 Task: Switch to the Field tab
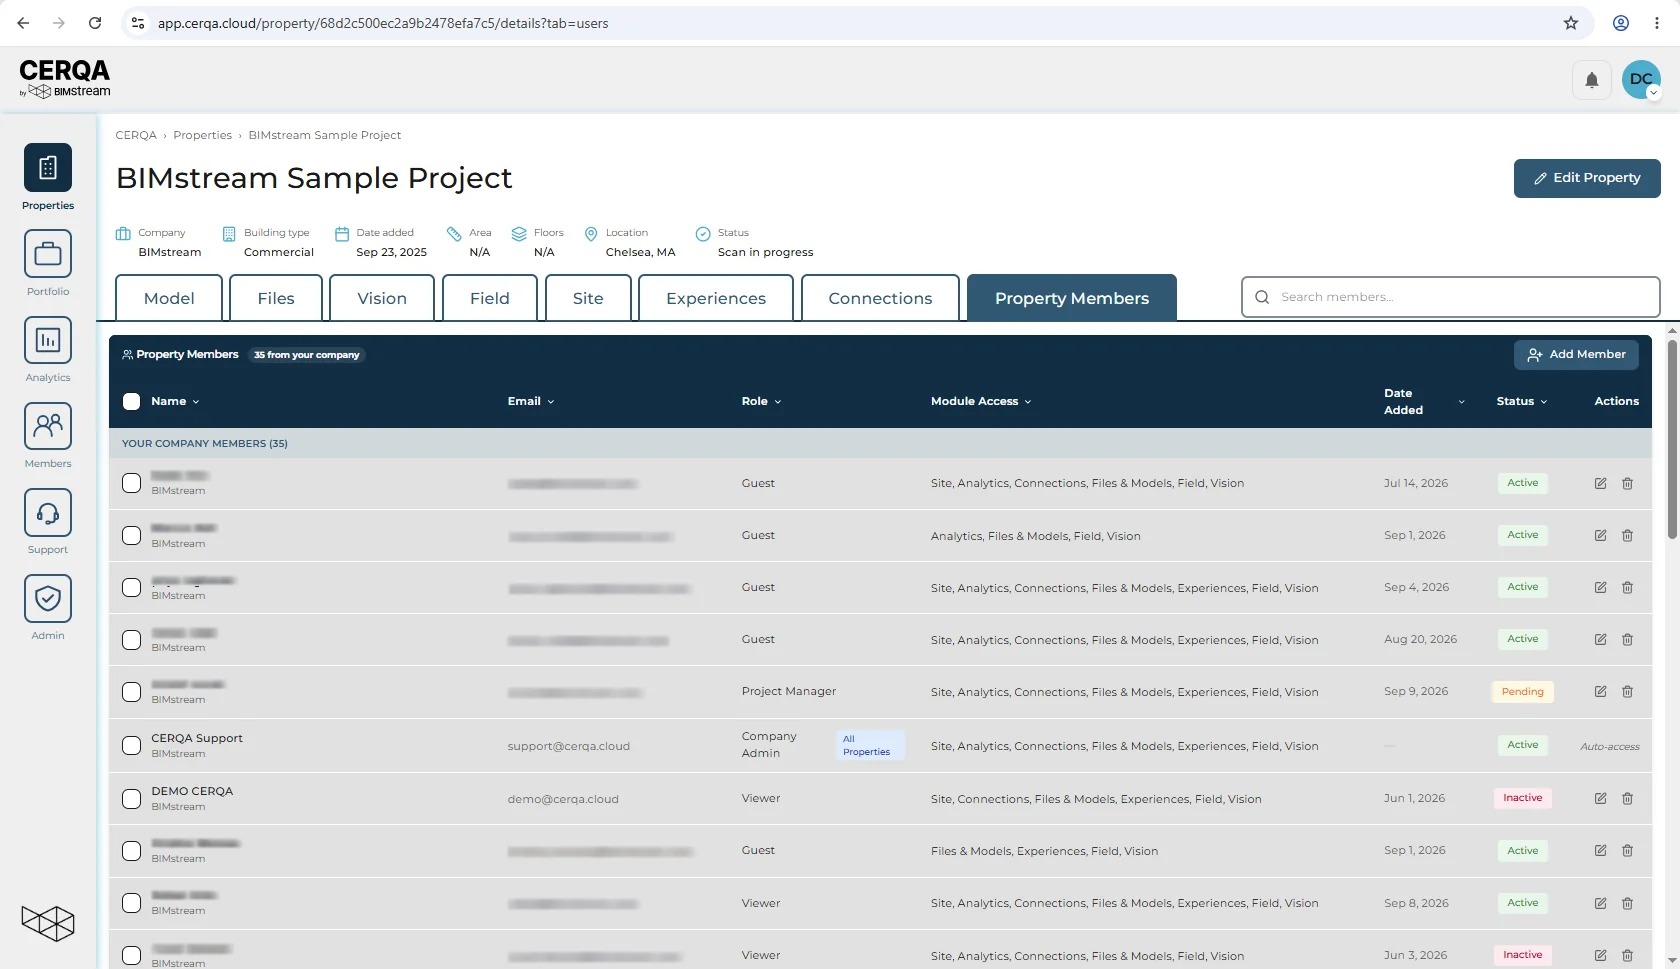point(490,298)
